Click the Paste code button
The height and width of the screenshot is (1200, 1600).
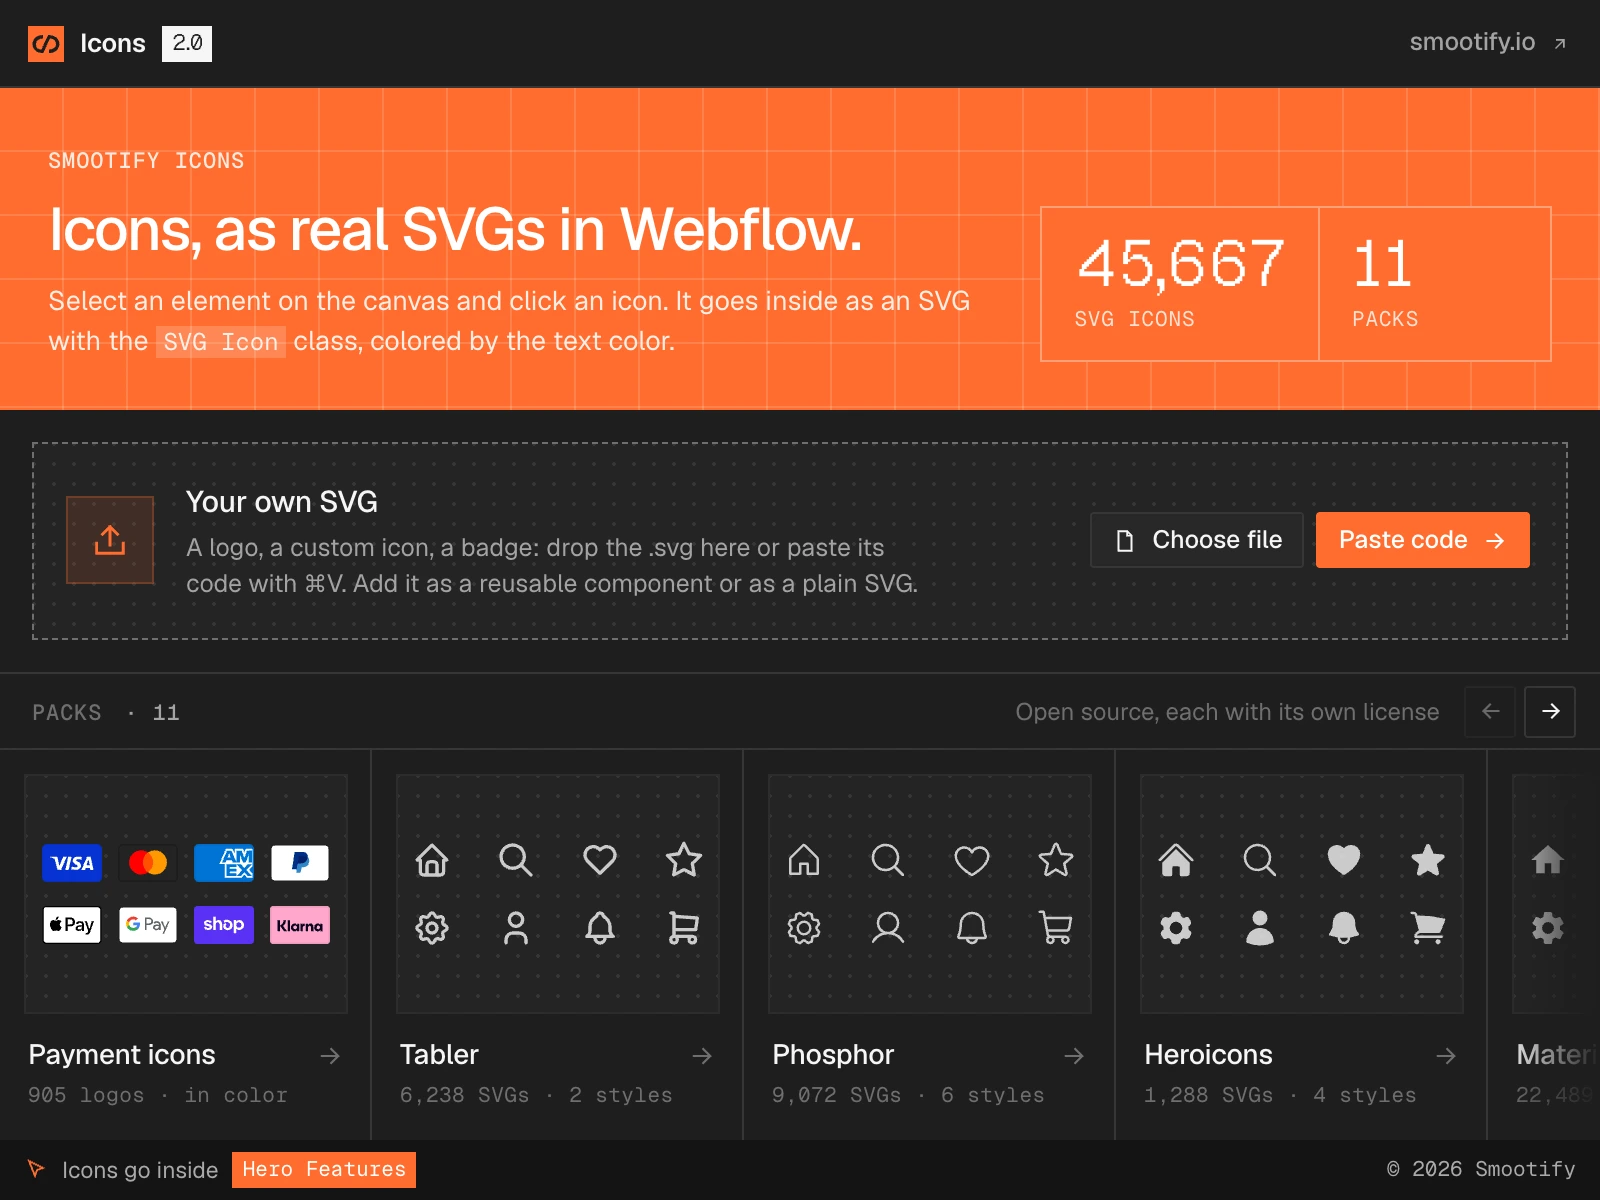[1423, 540]
